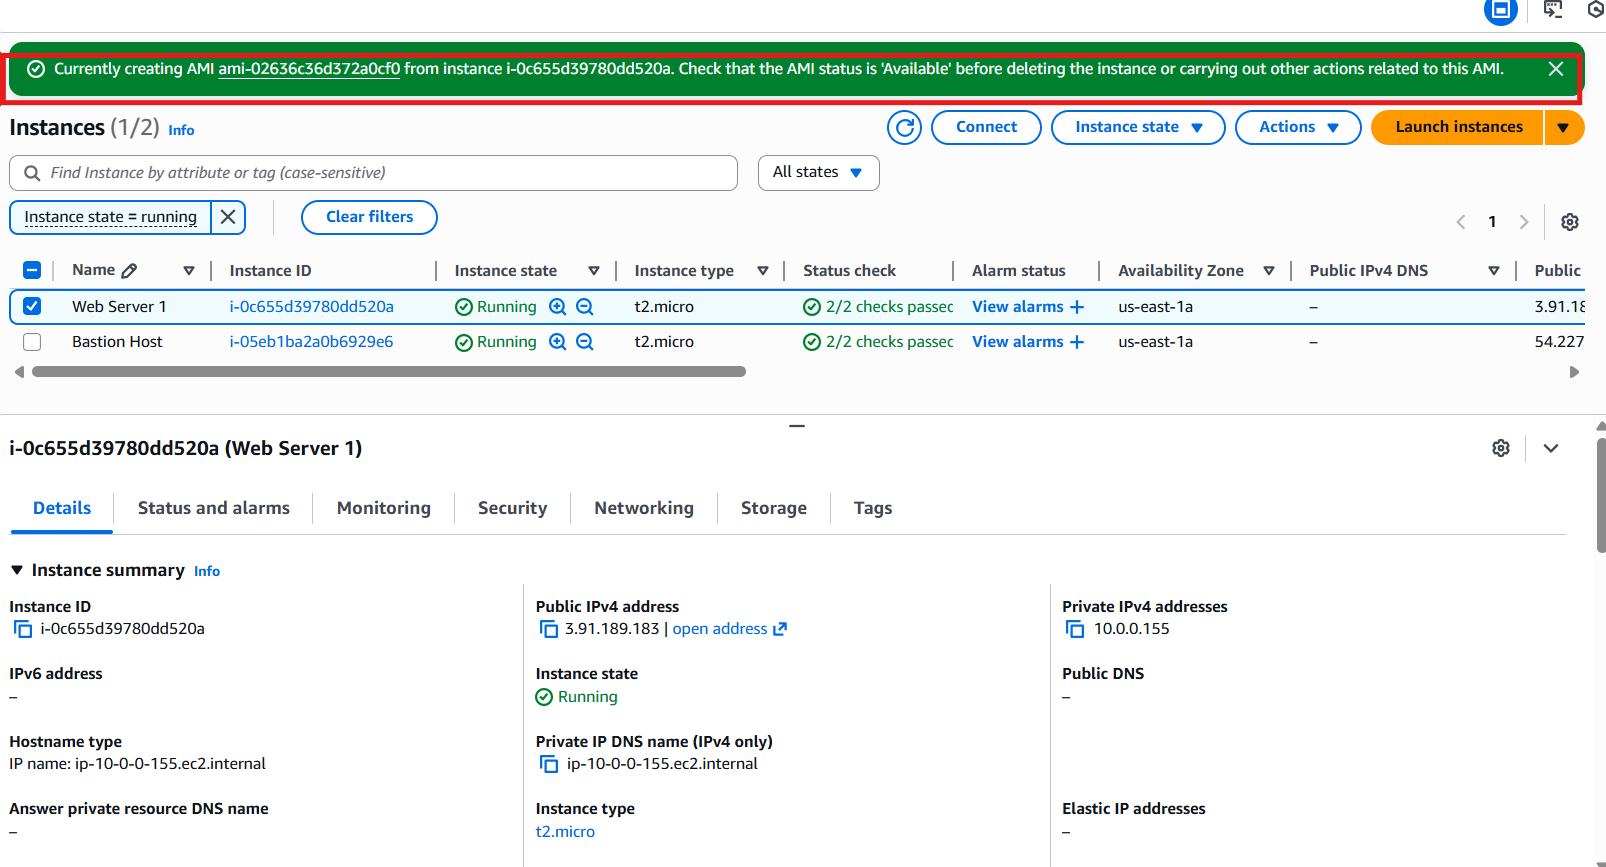Open the Security tab
This screenshot has width=1606, height=867.
click(x=512, y=508)
